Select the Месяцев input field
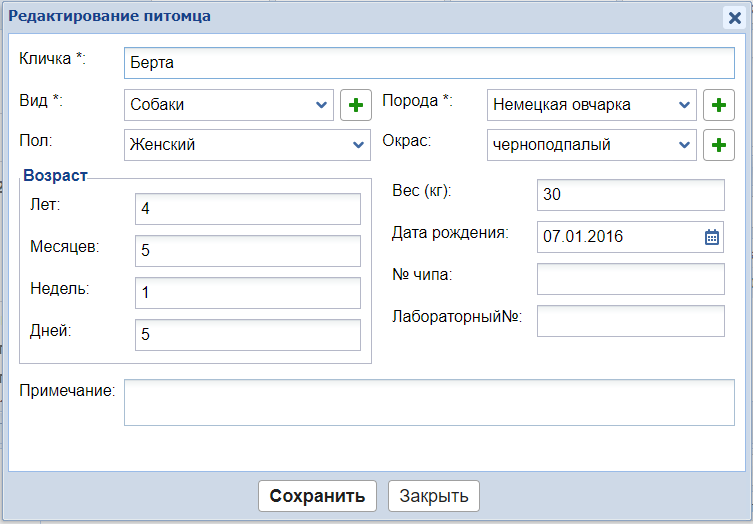Viewport: 753px width, 524px height. click(247, 251)
